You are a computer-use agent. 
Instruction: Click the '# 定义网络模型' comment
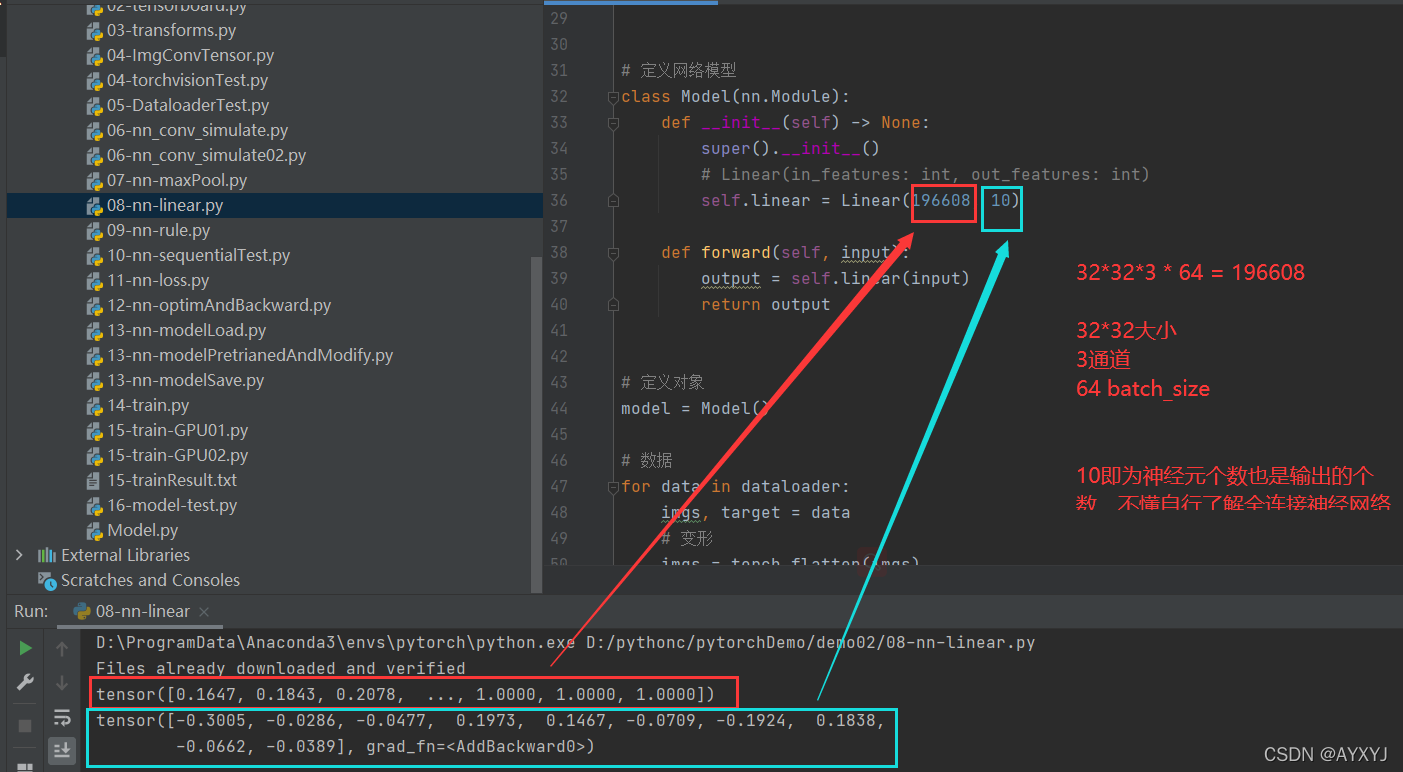(678, 71)
